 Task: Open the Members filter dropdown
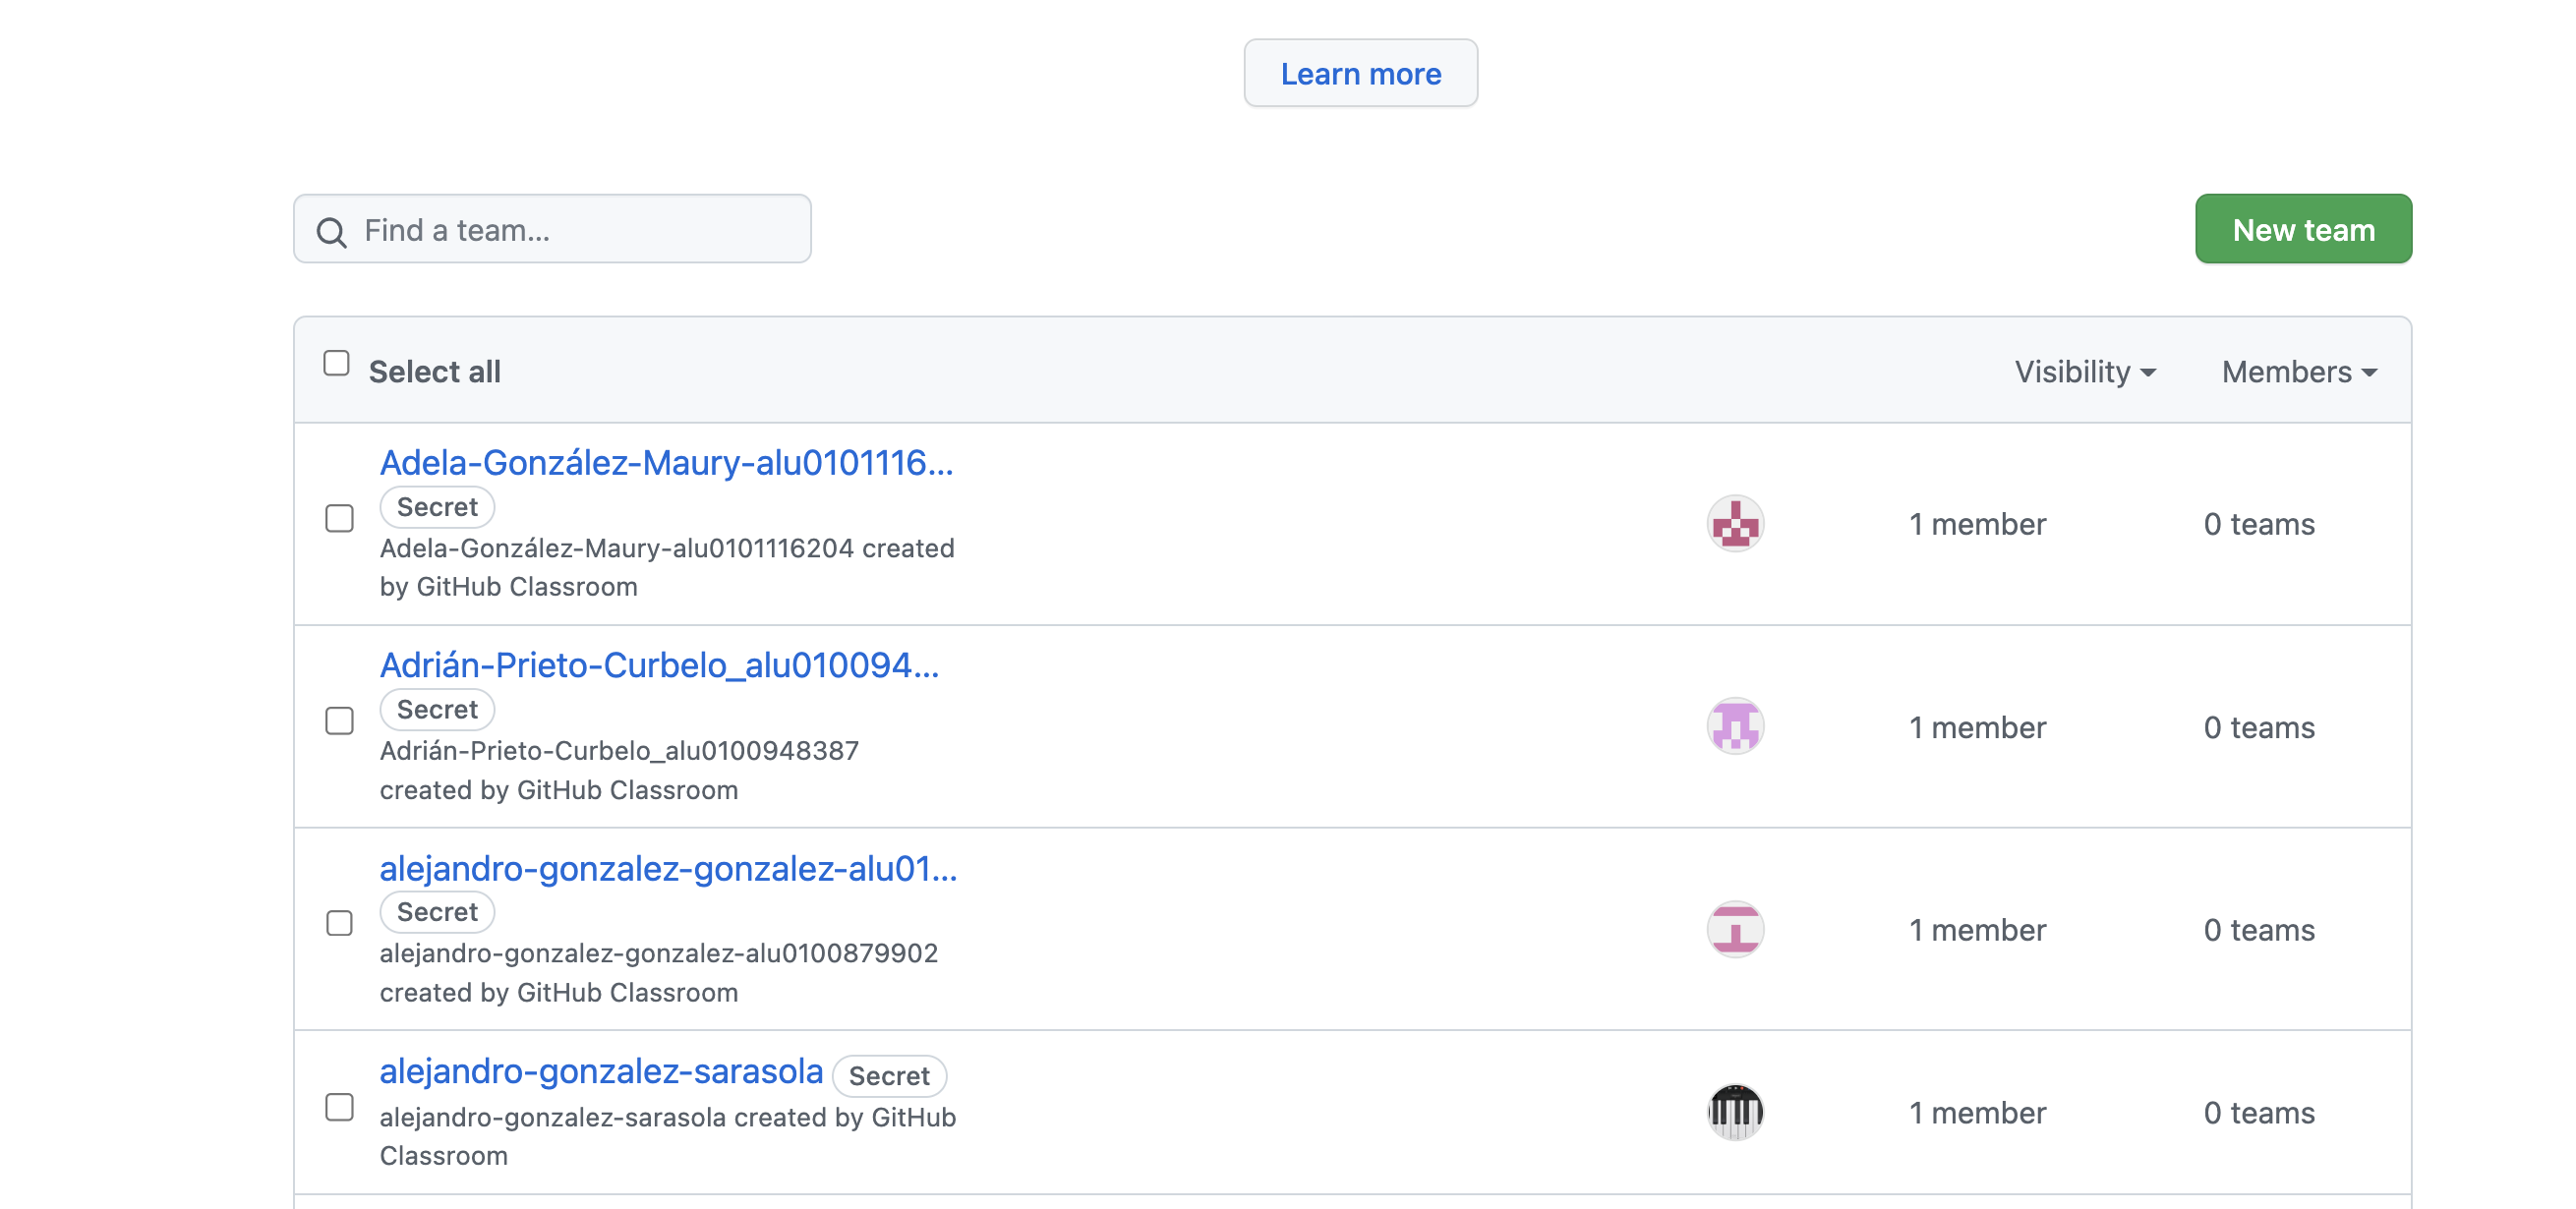click(x=2299, y=372)
